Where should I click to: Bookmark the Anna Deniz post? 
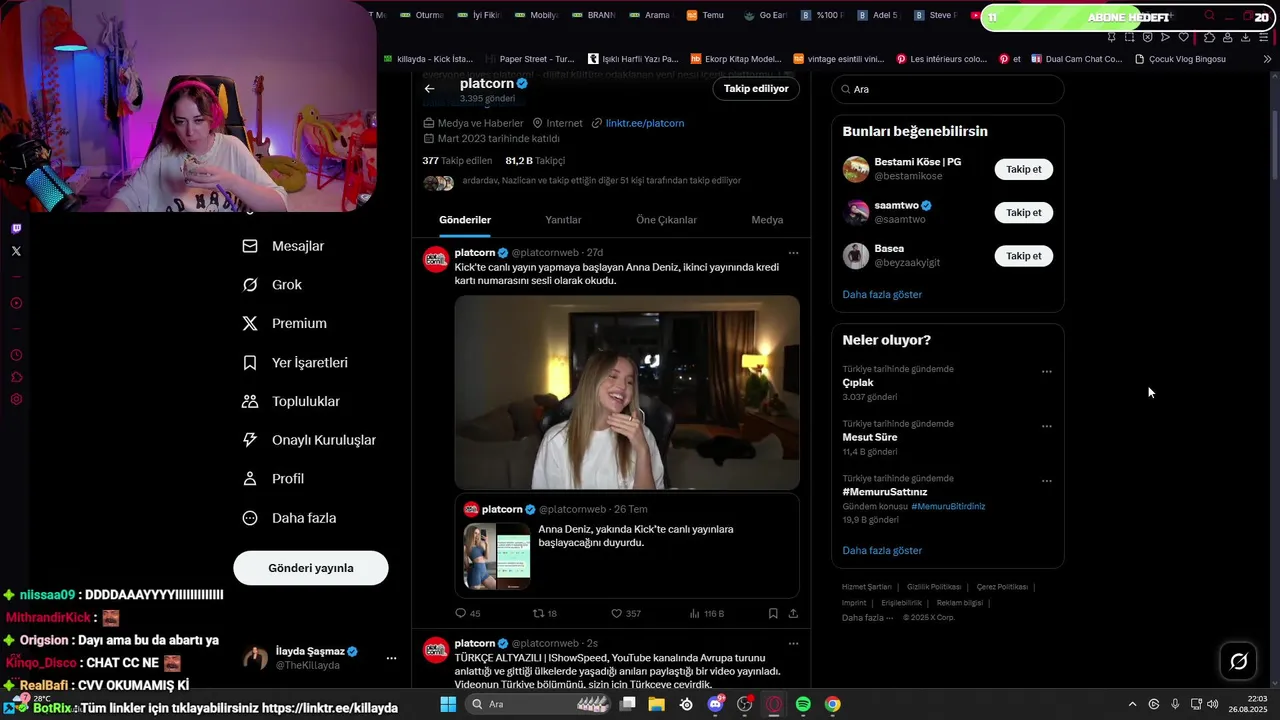(773, 613)
